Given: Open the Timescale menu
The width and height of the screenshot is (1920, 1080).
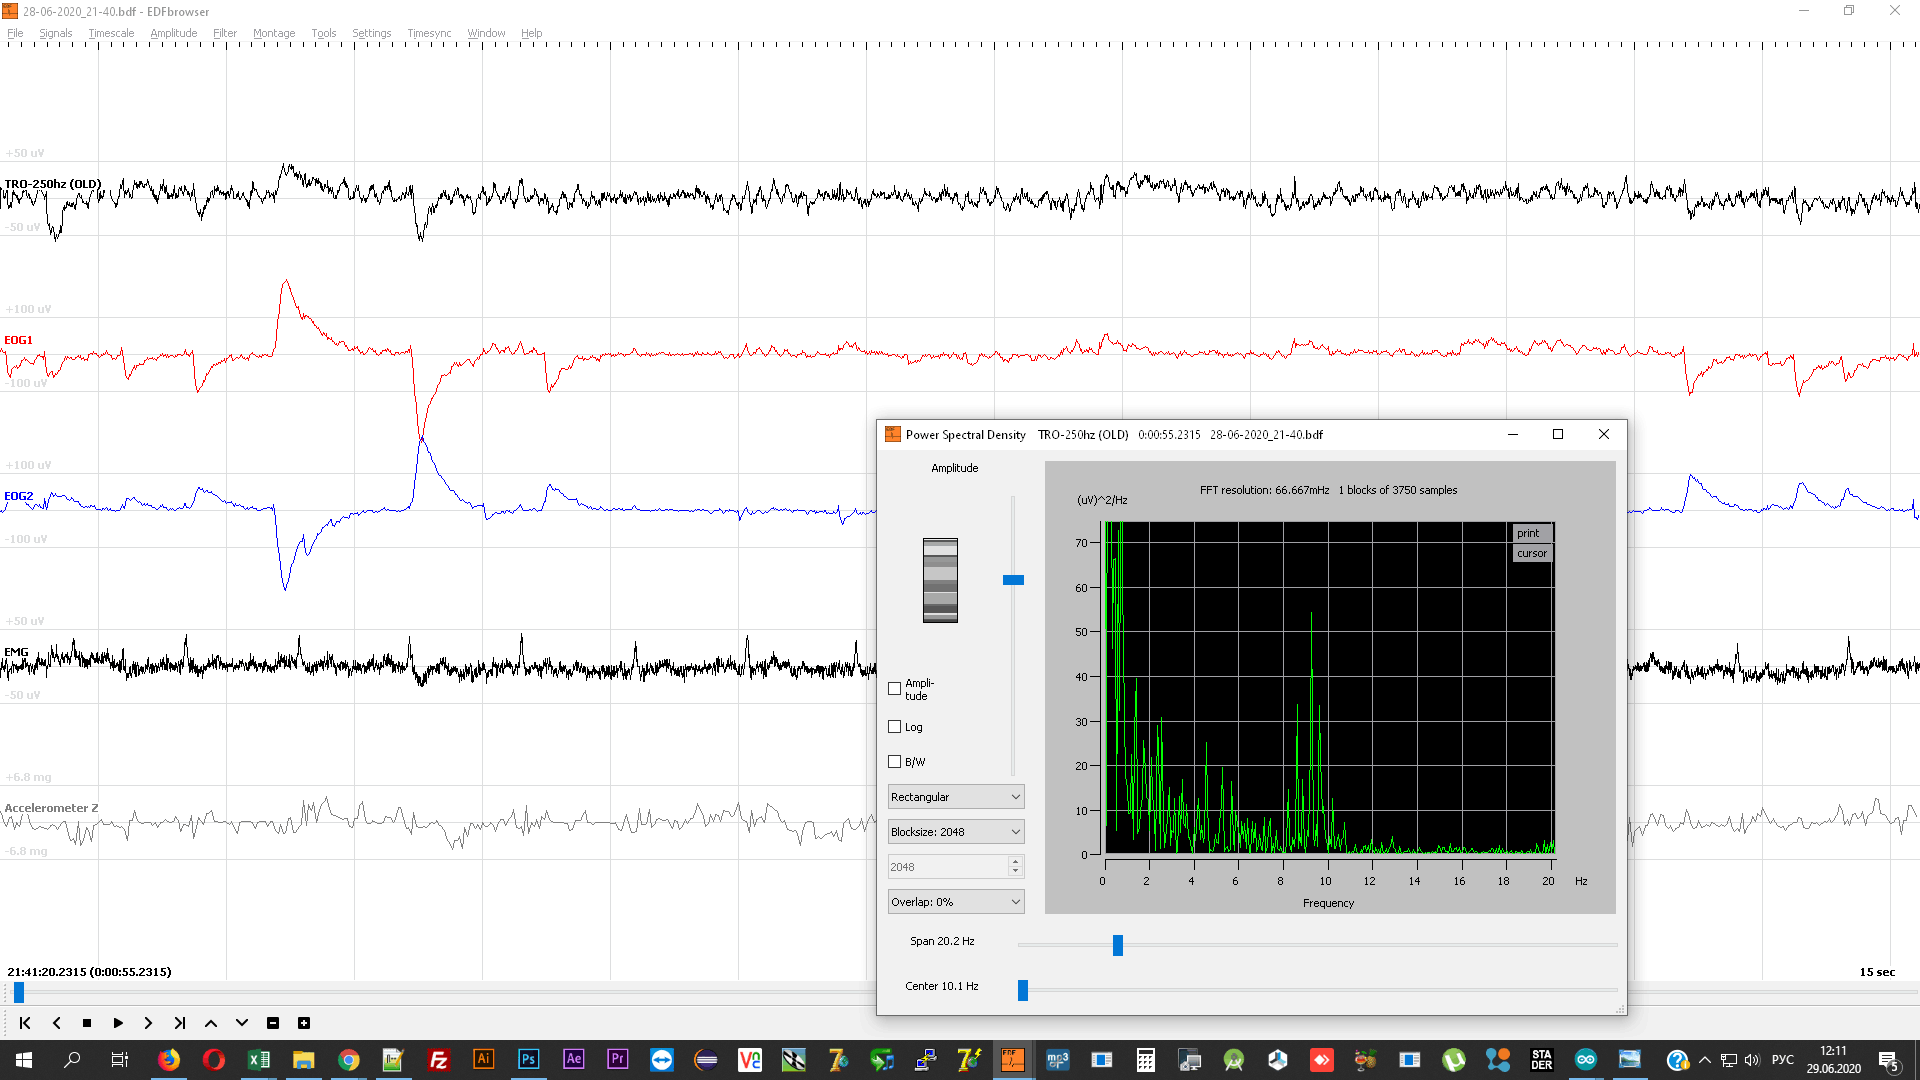Looking at the screenshot, I should point(111,33).
